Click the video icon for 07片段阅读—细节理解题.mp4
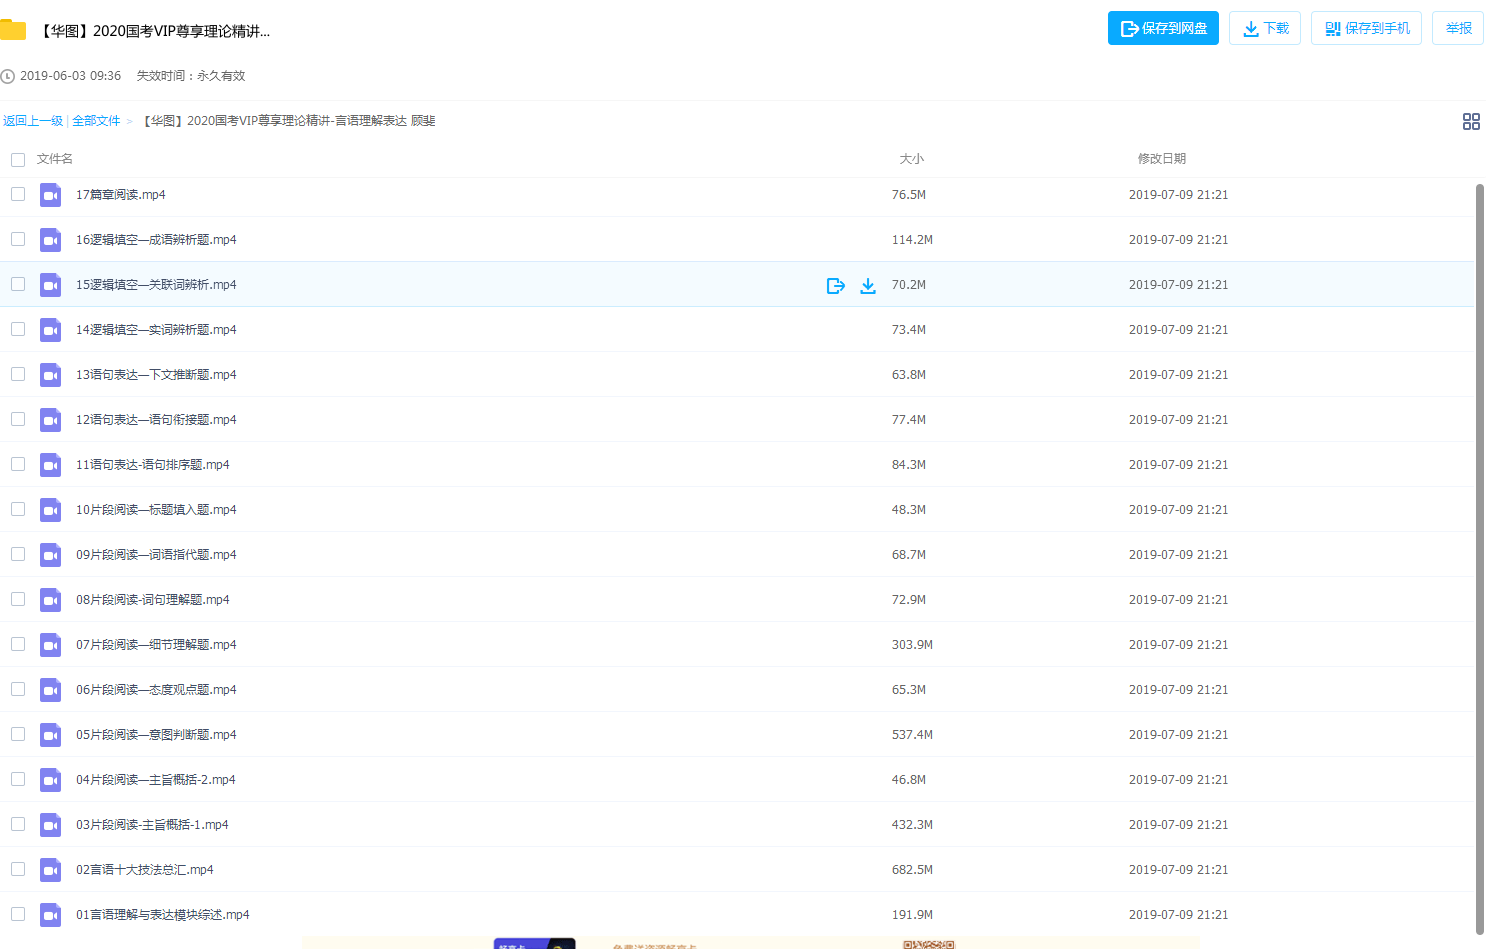1486x949 pixels. click(51, 645)
